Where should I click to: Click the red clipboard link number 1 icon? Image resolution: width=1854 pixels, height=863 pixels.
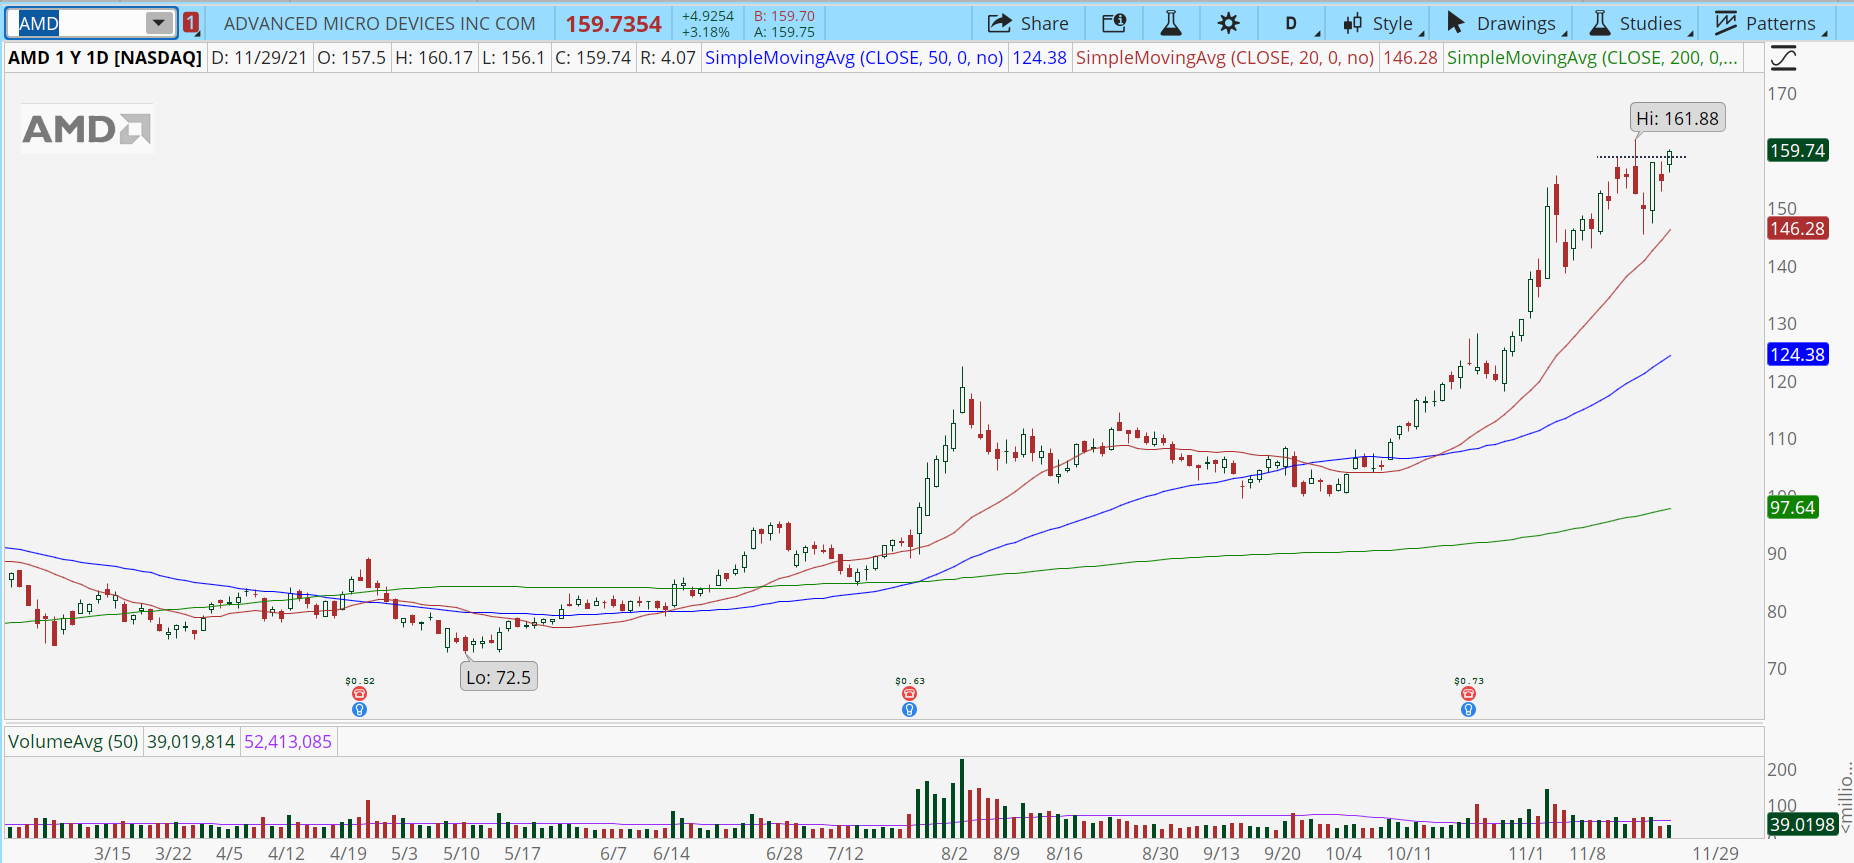(191, 23)
